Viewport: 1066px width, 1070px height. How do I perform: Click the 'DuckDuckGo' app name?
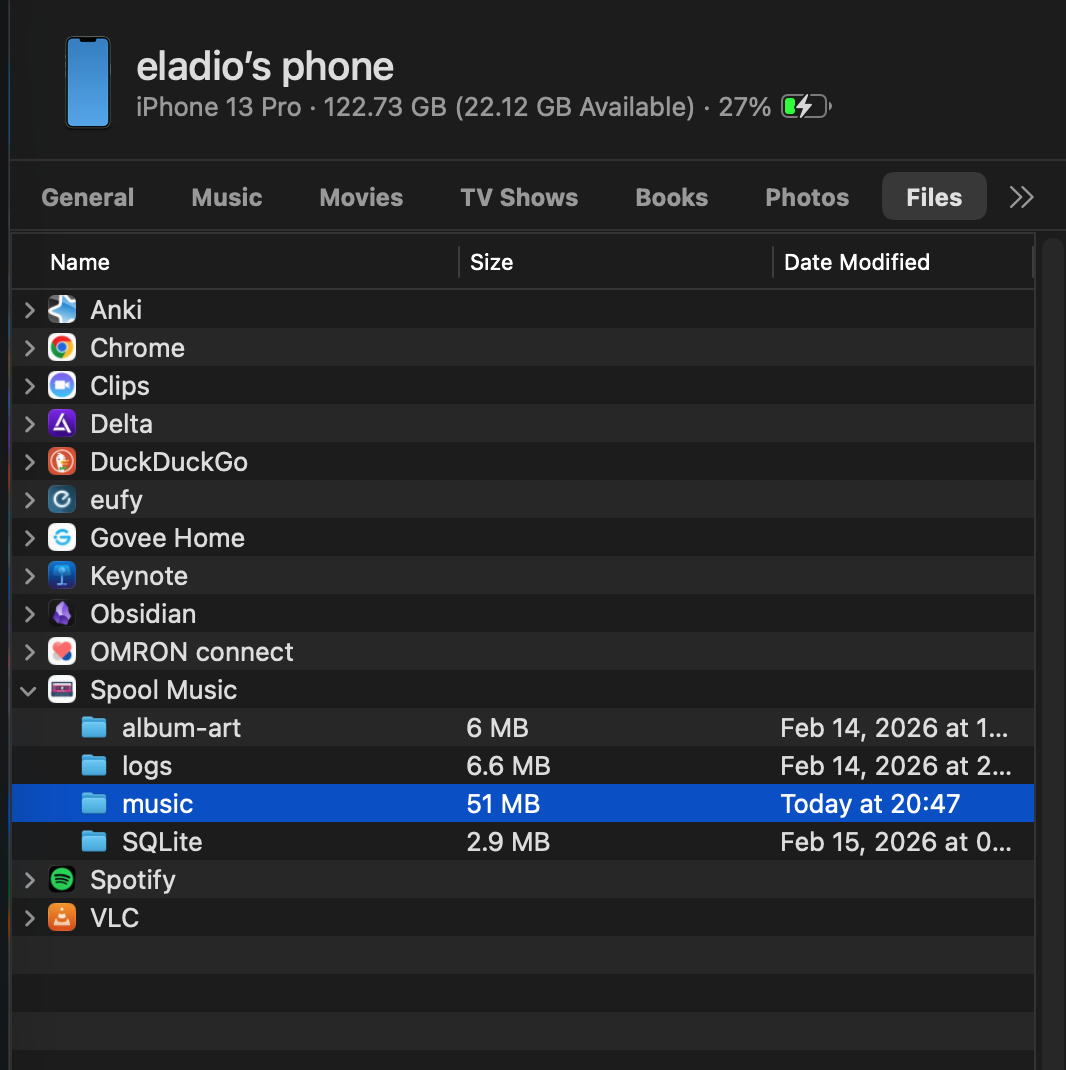(x=169, y=462)
